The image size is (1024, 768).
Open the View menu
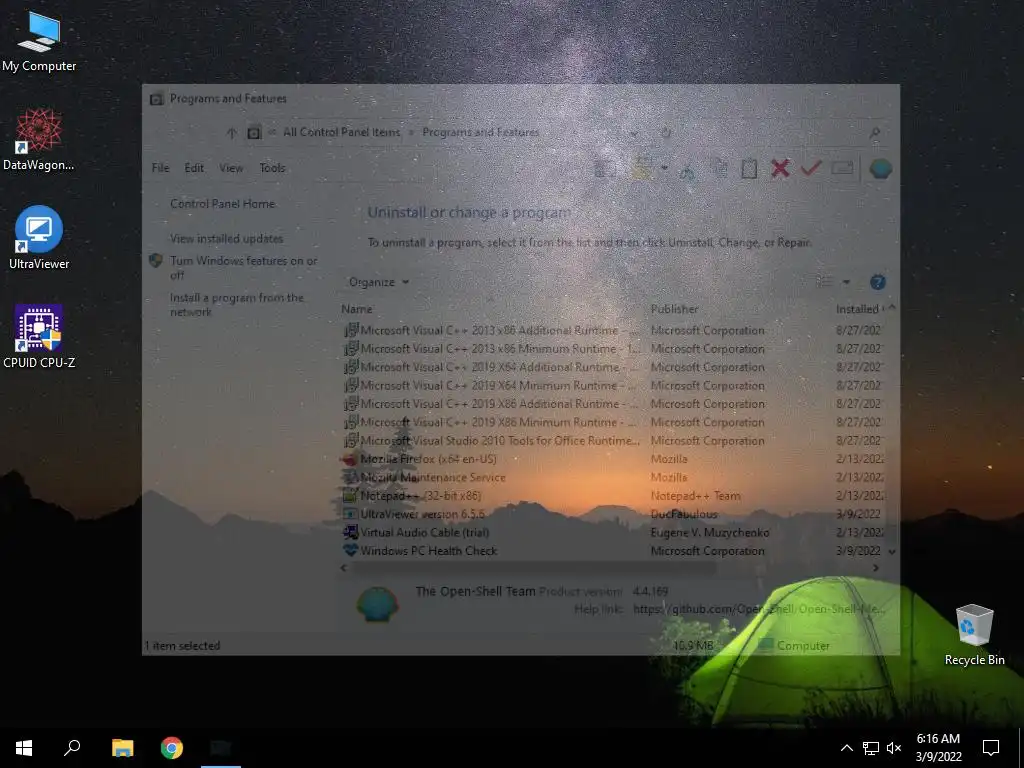(x=231, y=168)
